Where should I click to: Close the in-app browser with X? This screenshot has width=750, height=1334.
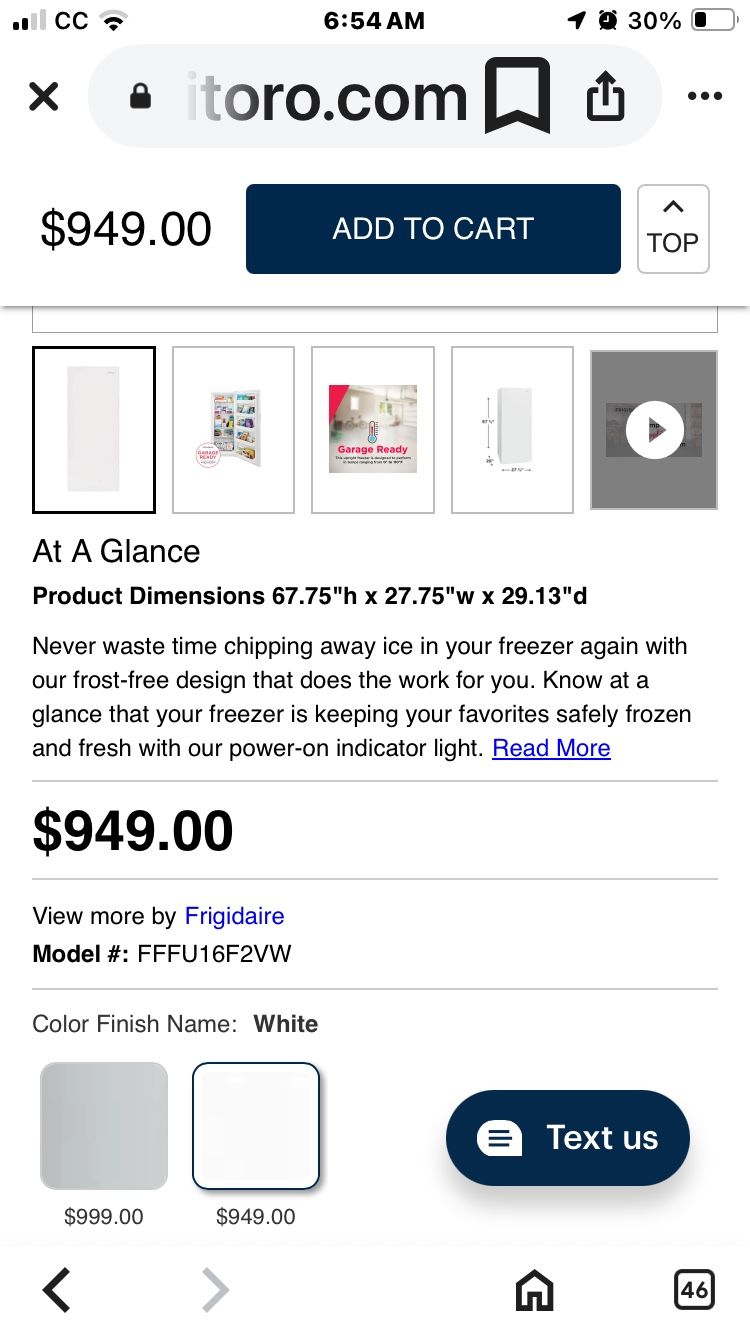[44, 97]
